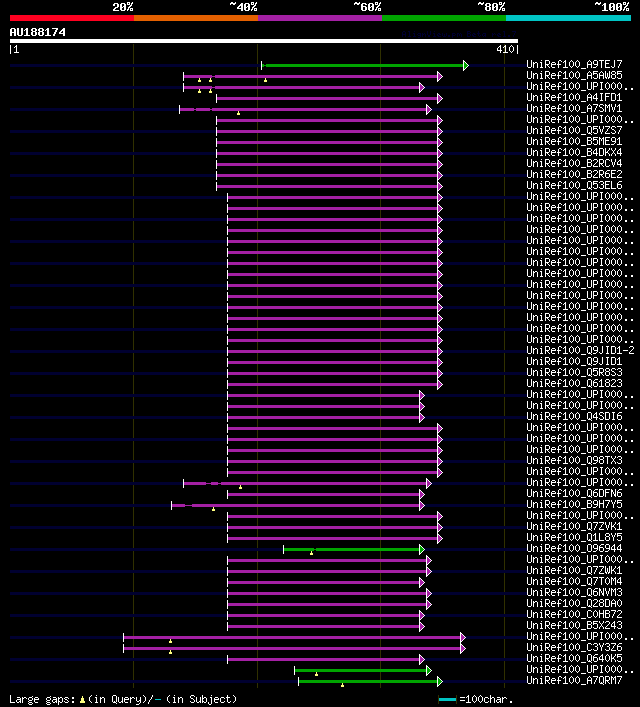Select the UniRef100_Q4SDI6 entry
The width and height of the screenshot is (640, 707).
tap(574, 416)
